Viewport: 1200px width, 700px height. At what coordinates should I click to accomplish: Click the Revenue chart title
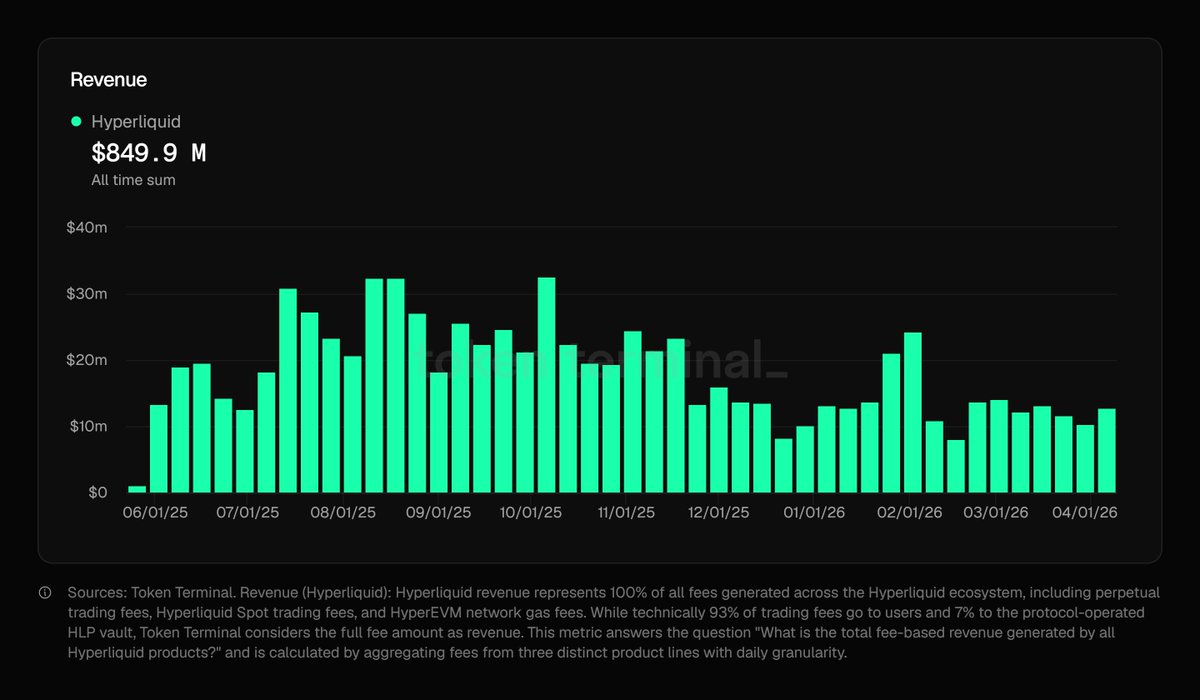(x=108, y=80)
